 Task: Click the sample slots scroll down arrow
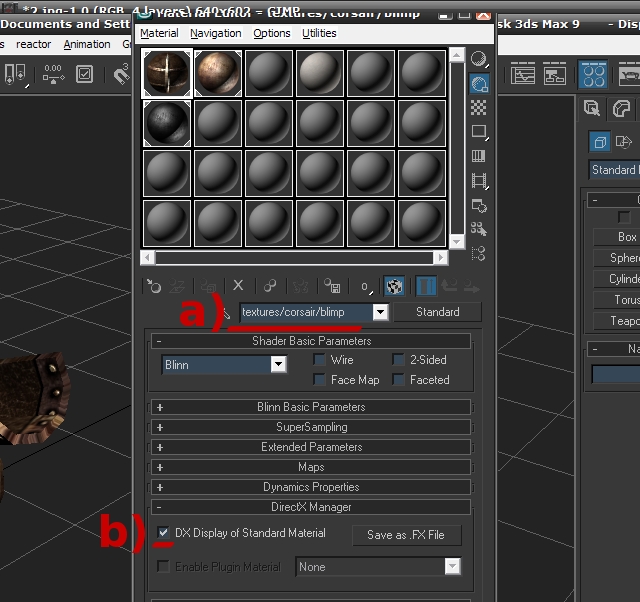(457, 242)
